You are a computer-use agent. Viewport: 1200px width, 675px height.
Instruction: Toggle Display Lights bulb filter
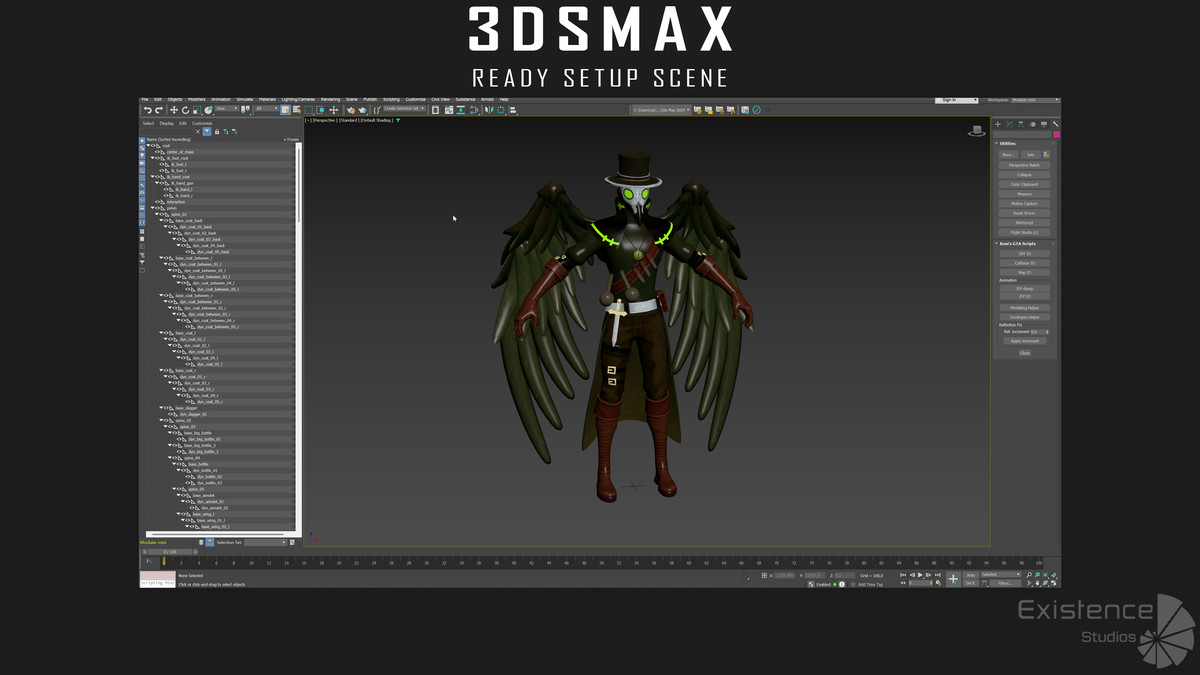142,155
